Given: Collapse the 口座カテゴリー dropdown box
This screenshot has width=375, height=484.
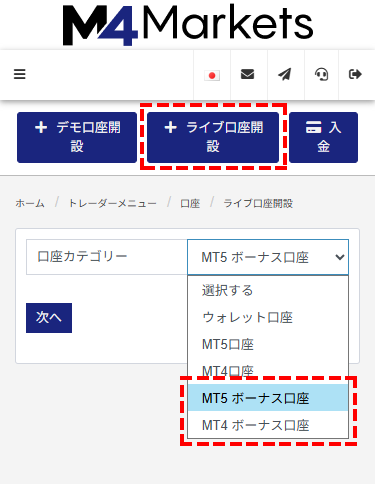Looking at the screenshot, I should pyautogui.click(x=268, y=257).
